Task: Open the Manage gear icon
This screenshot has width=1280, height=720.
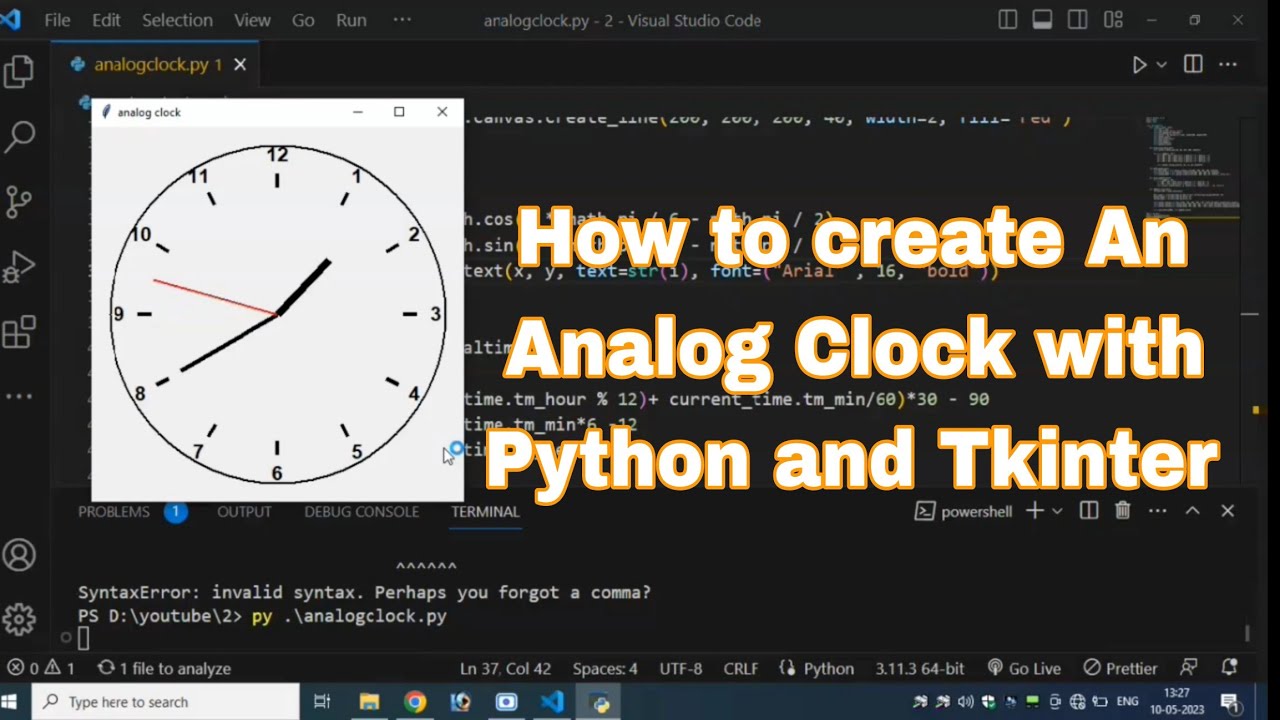Action: [x=19, y=619]
